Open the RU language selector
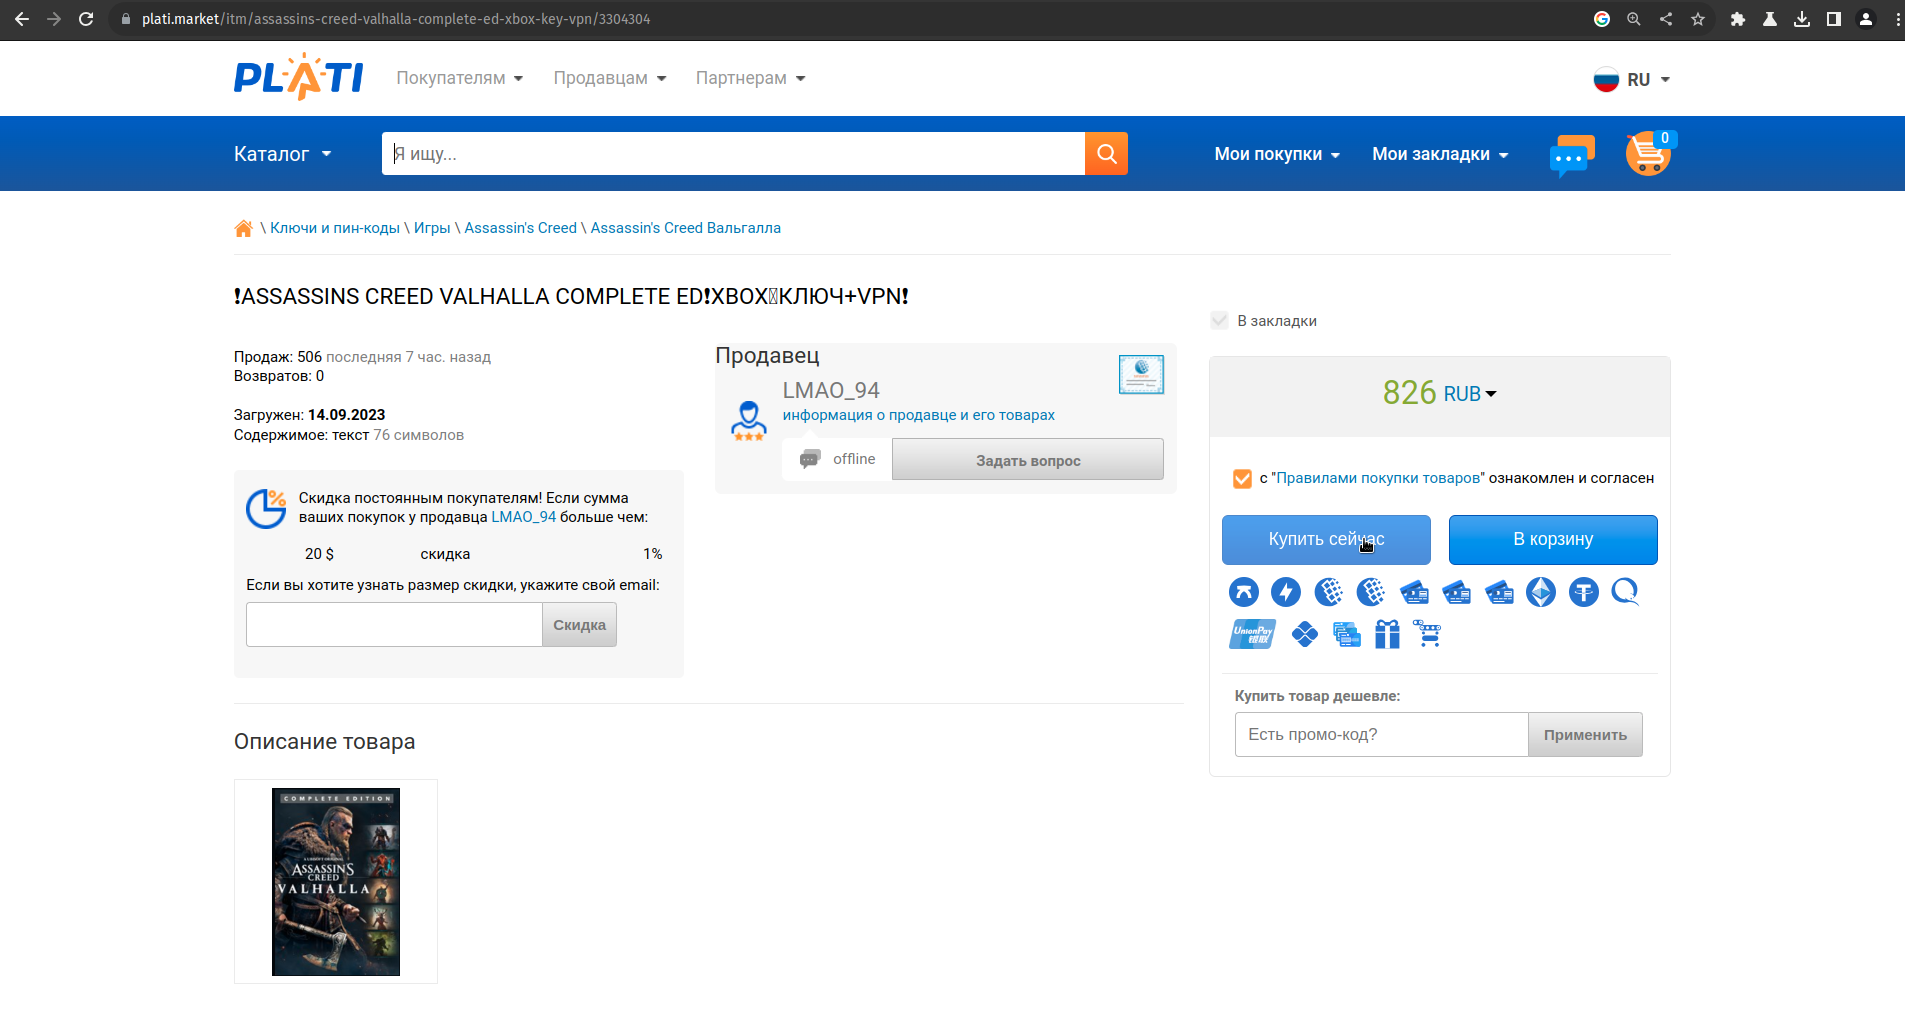This screenshot has width=1905, height=1009. tap(1632, 79)
